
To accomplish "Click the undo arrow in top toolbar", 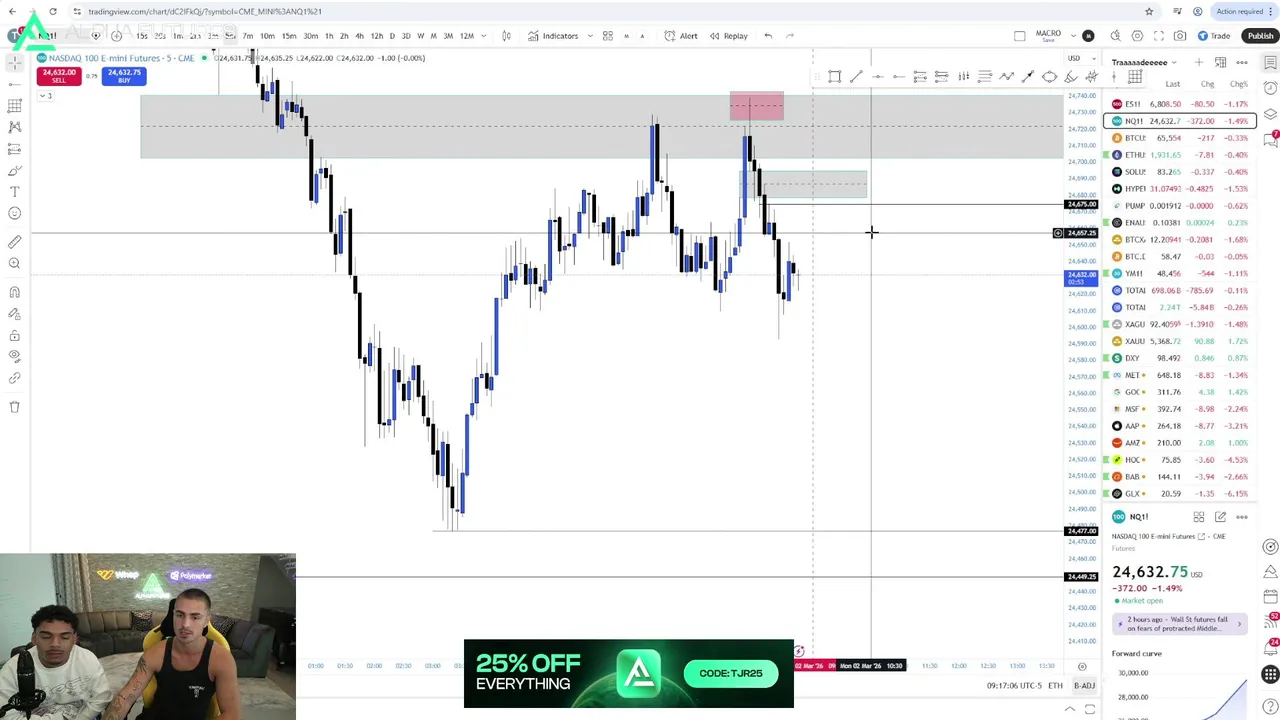I will 768,36.
